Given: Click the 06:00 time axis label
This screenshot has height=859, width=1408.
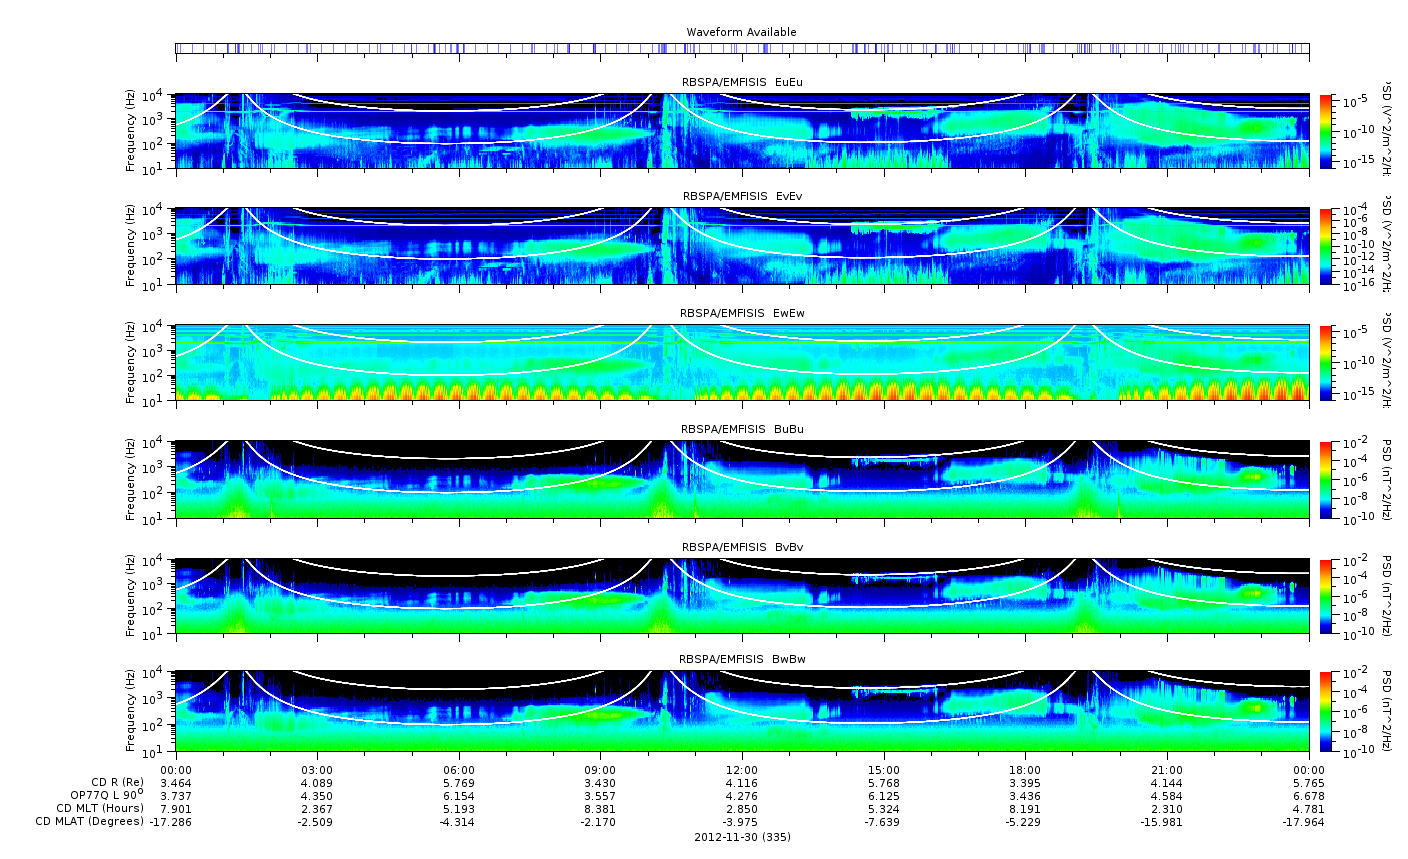Looking at the screenshot, I should [459, 770].
